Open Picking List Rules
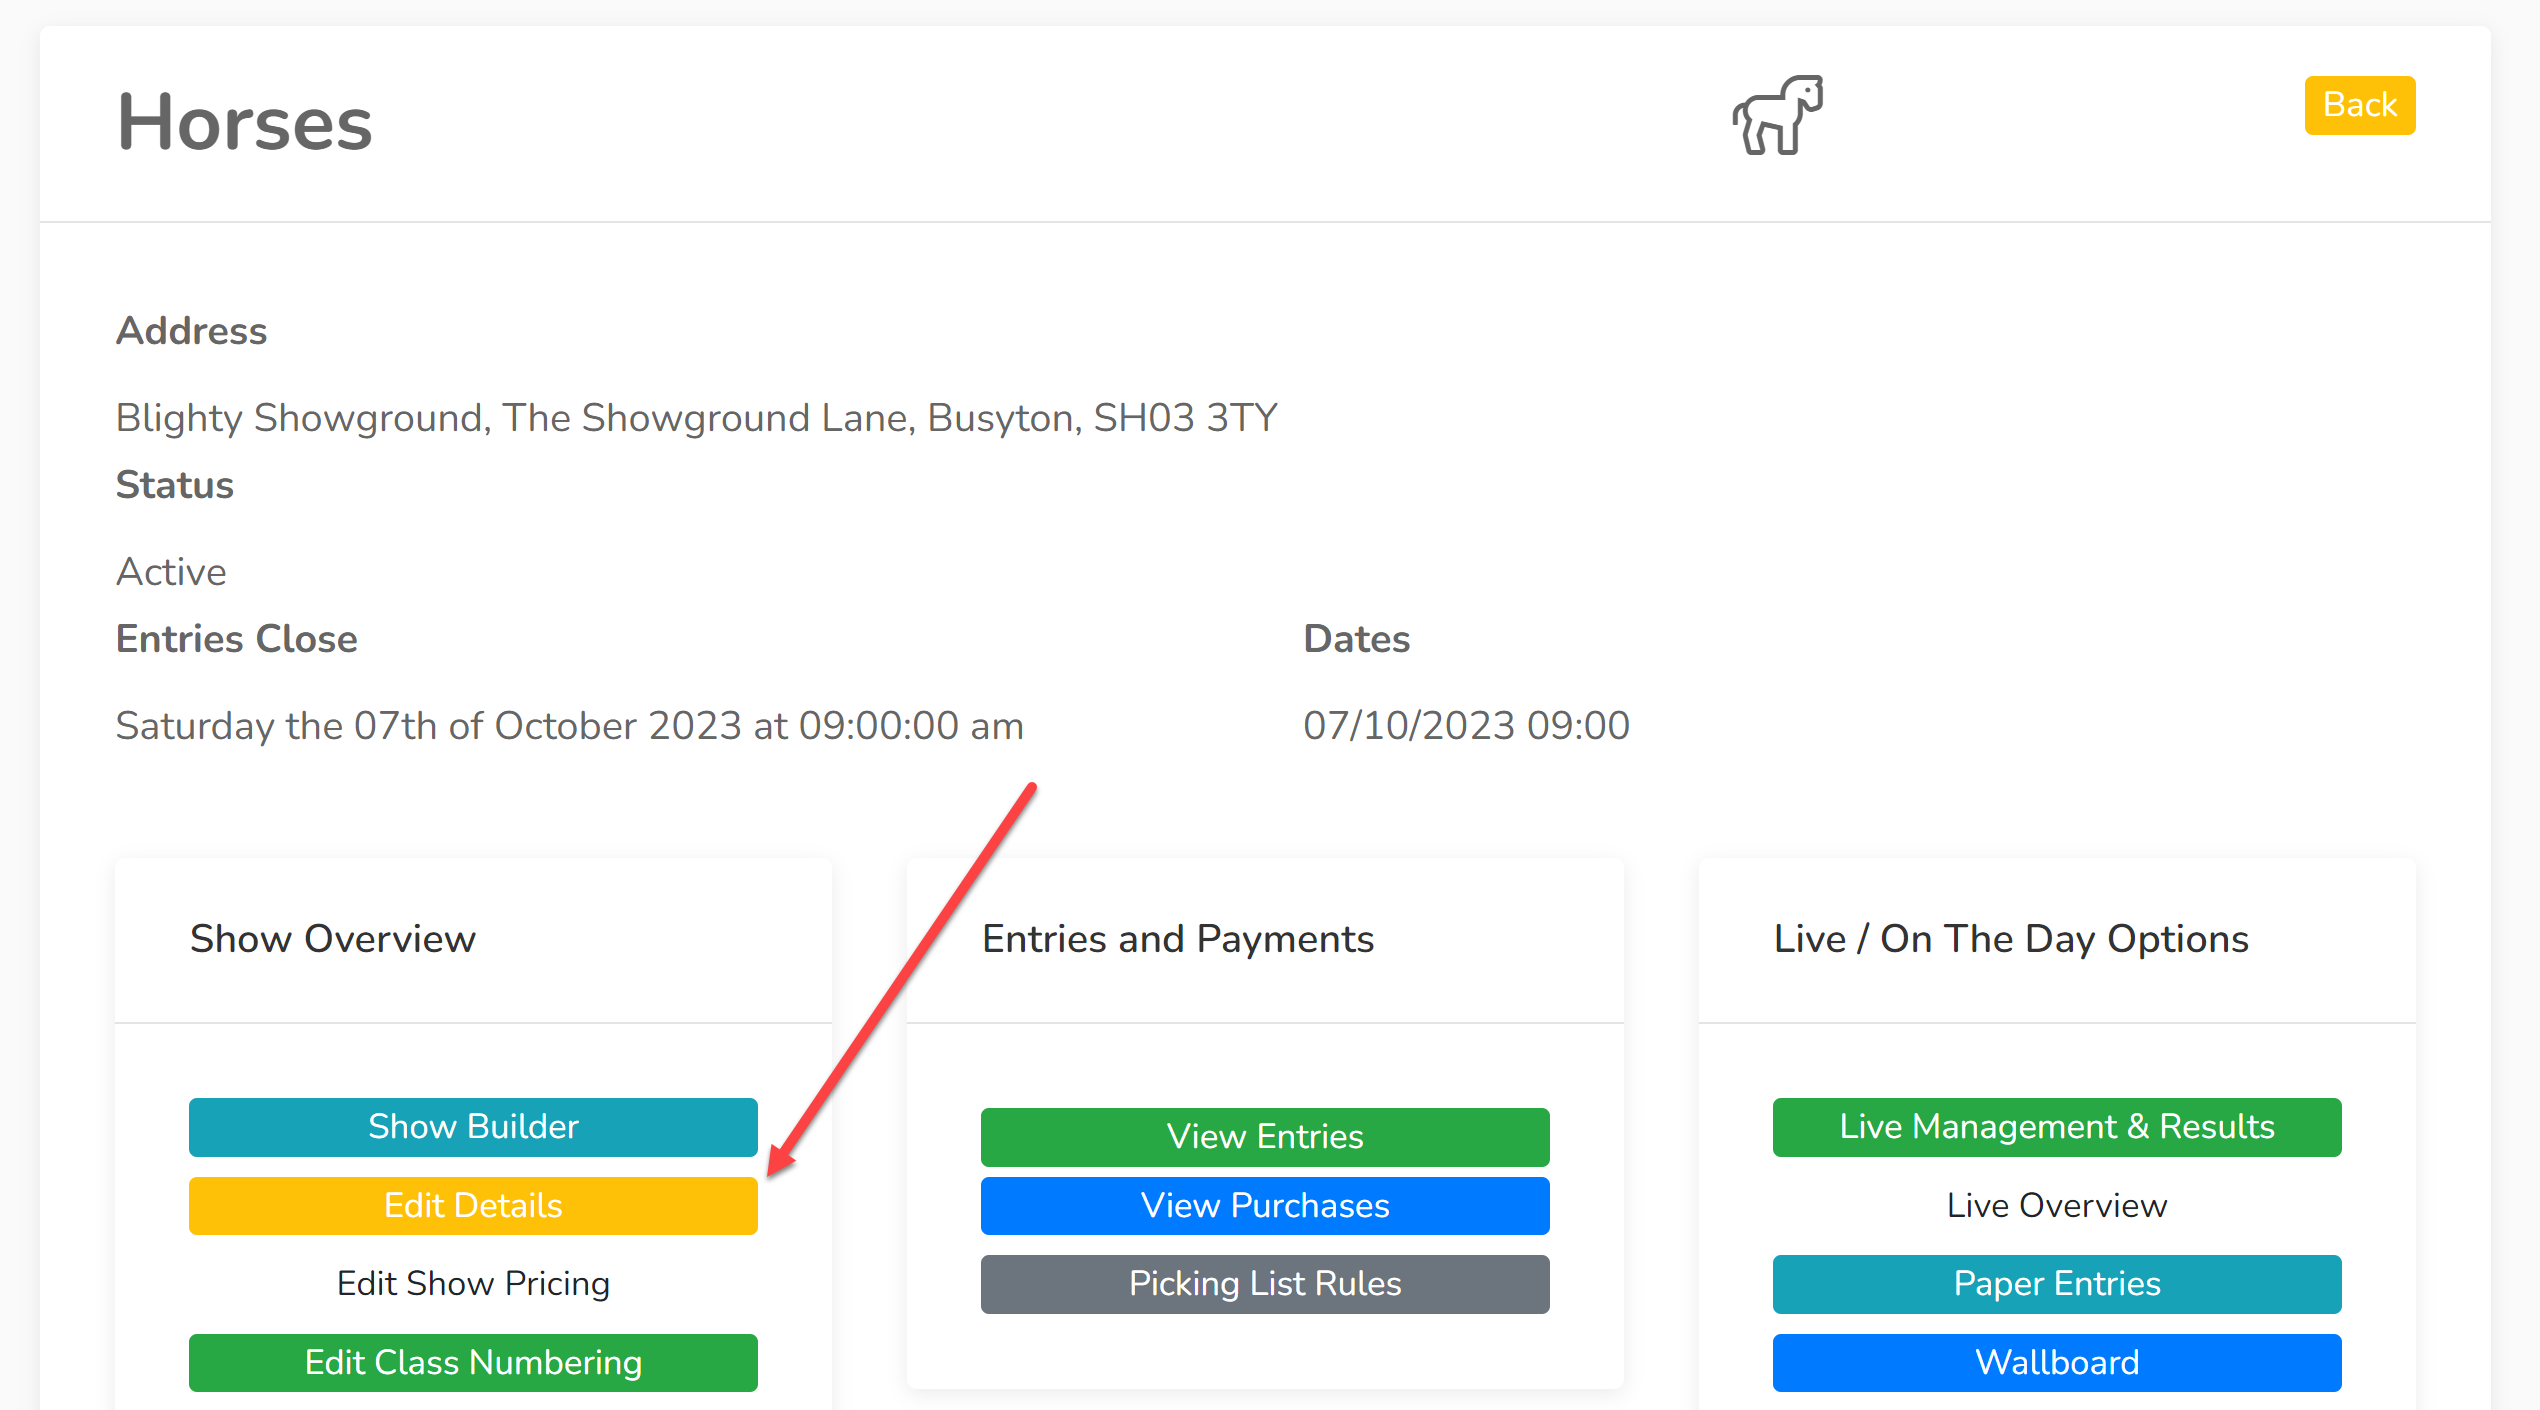 click(1265, 1284)
